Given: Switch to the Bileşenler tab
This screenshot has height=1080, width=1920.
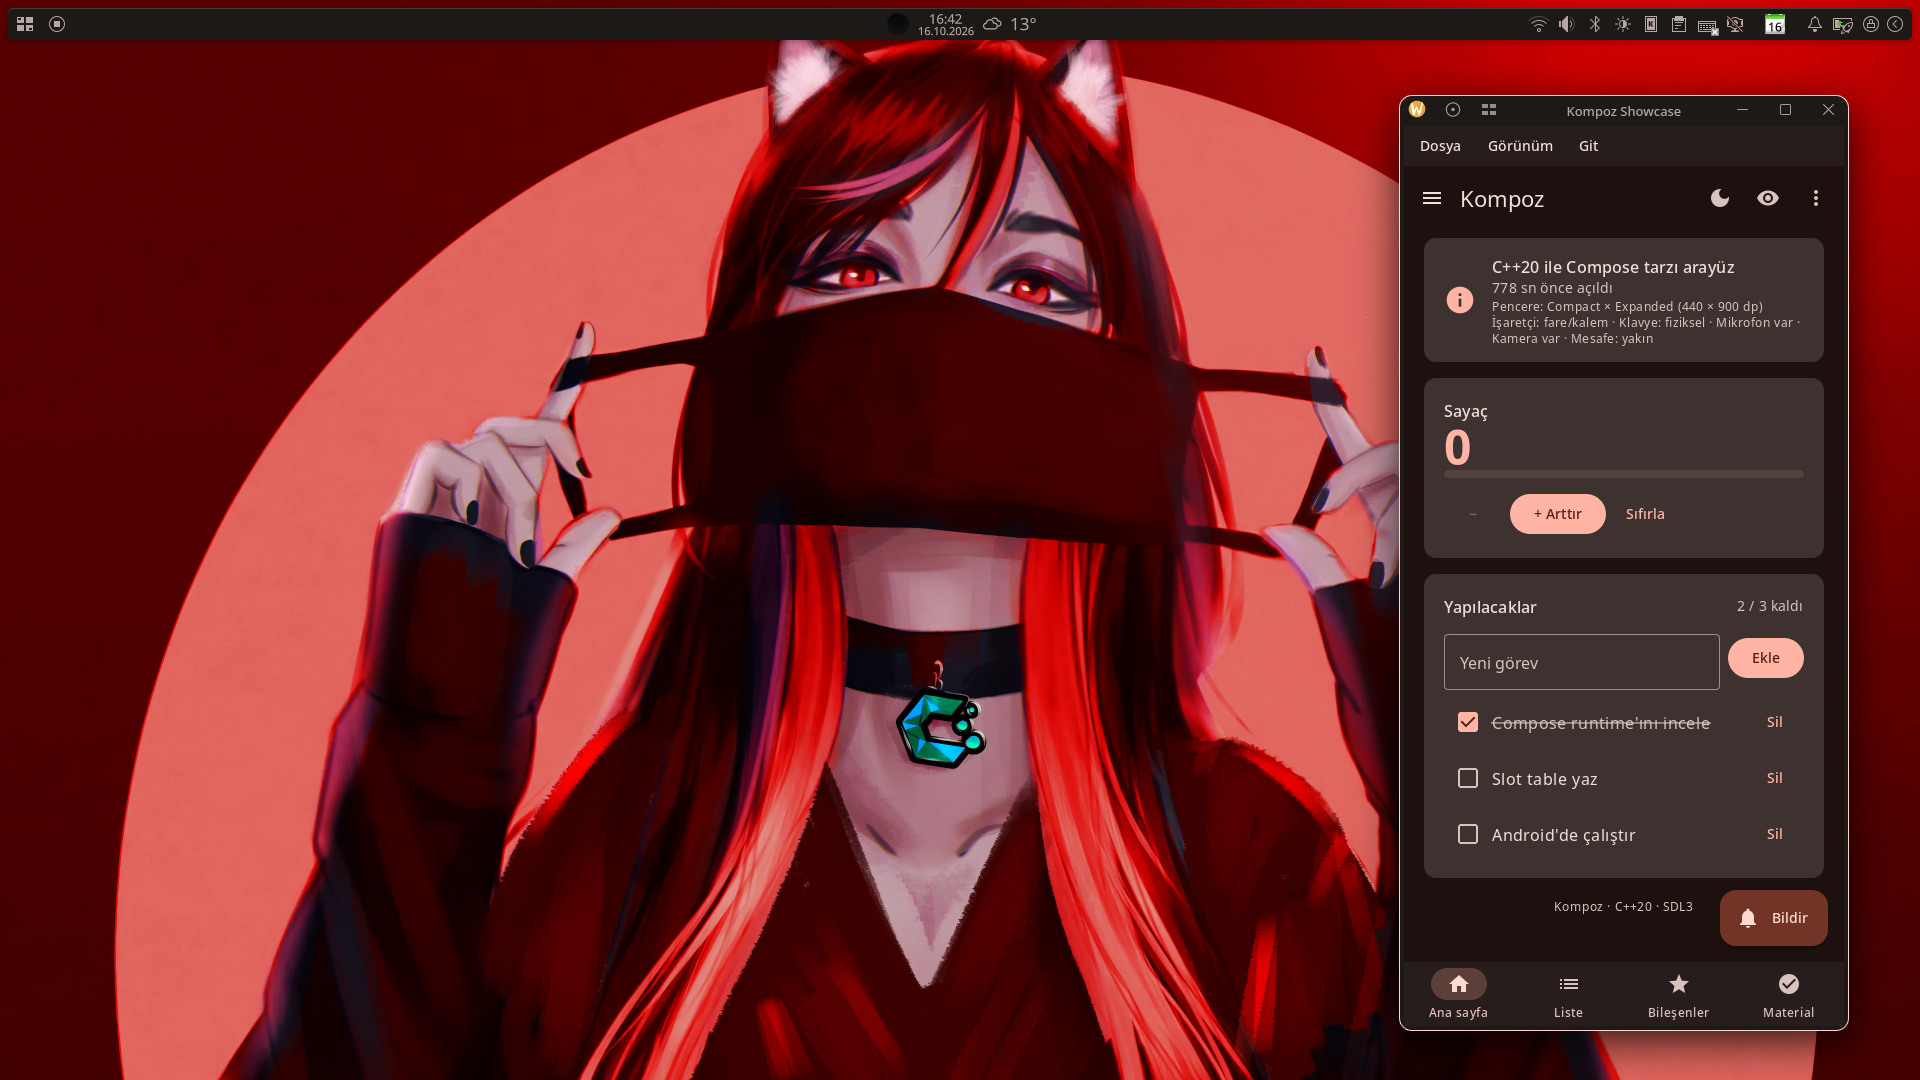Looking at the screenshot, I should pyautogui.click(x=1679, y=995).
